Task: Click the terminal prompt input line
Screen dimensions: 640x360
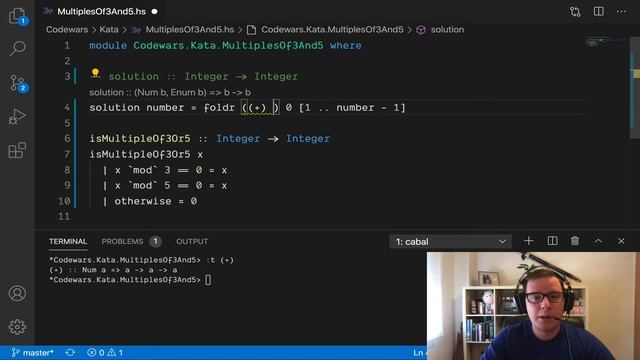Action: click(130, 280)
